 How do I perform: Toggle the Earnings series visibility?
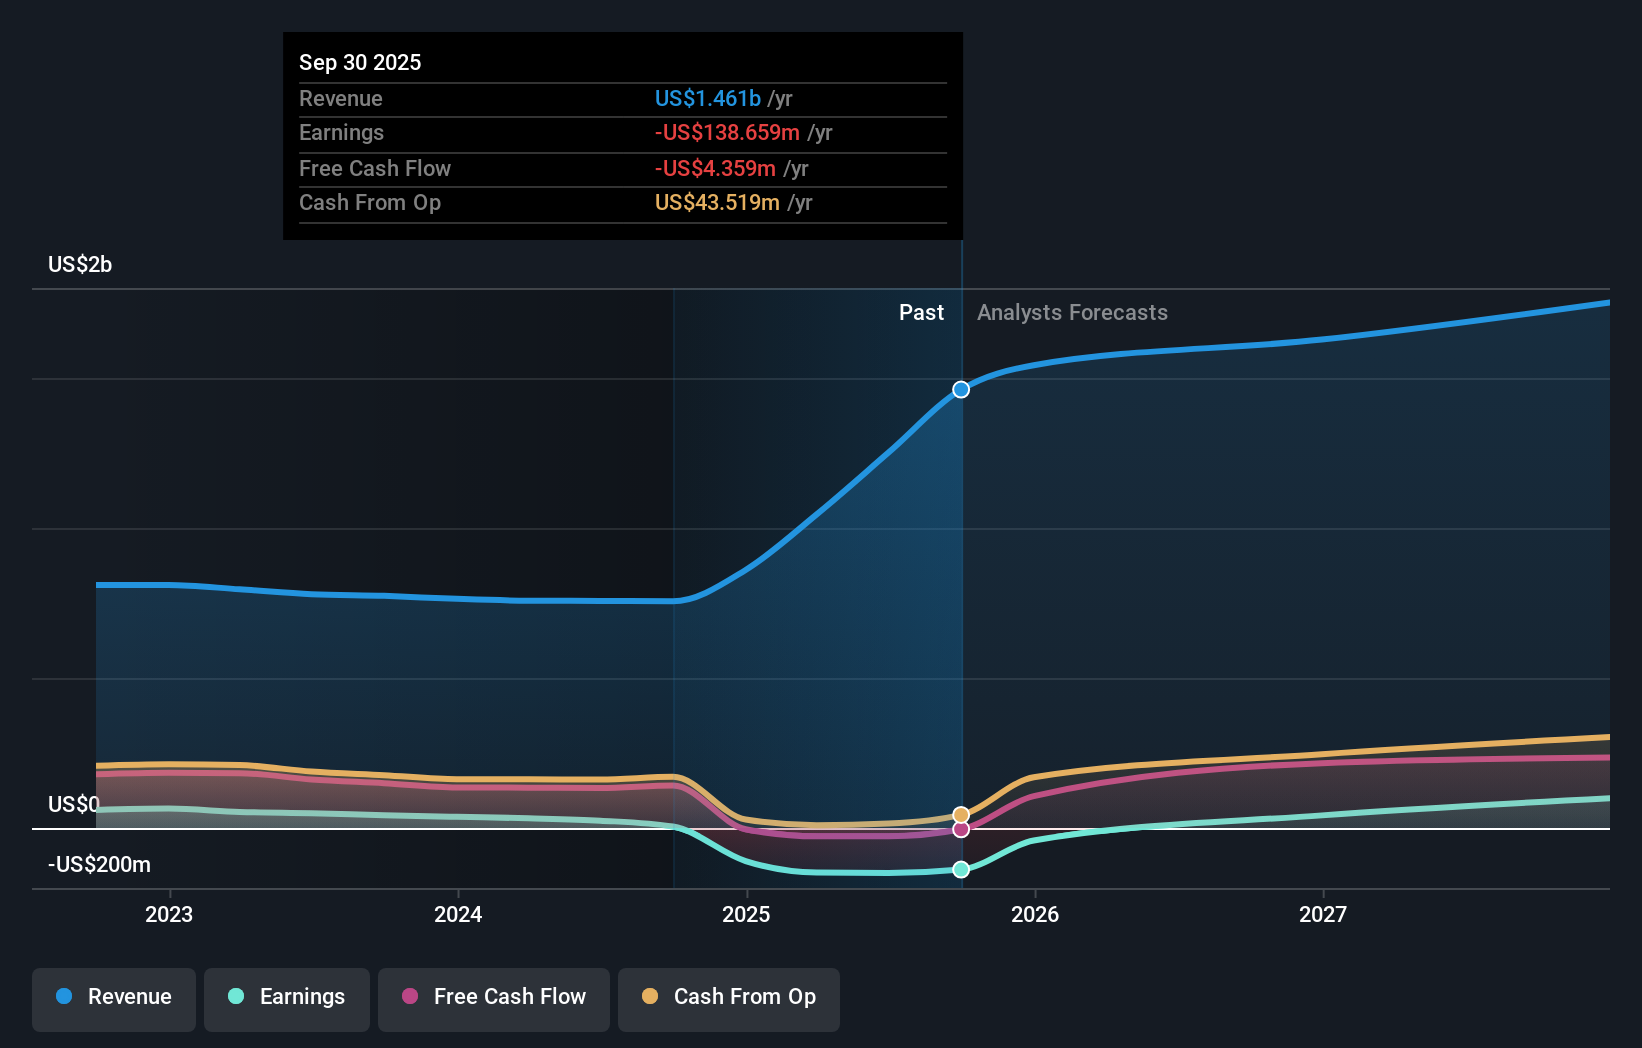tap(287, 999)
